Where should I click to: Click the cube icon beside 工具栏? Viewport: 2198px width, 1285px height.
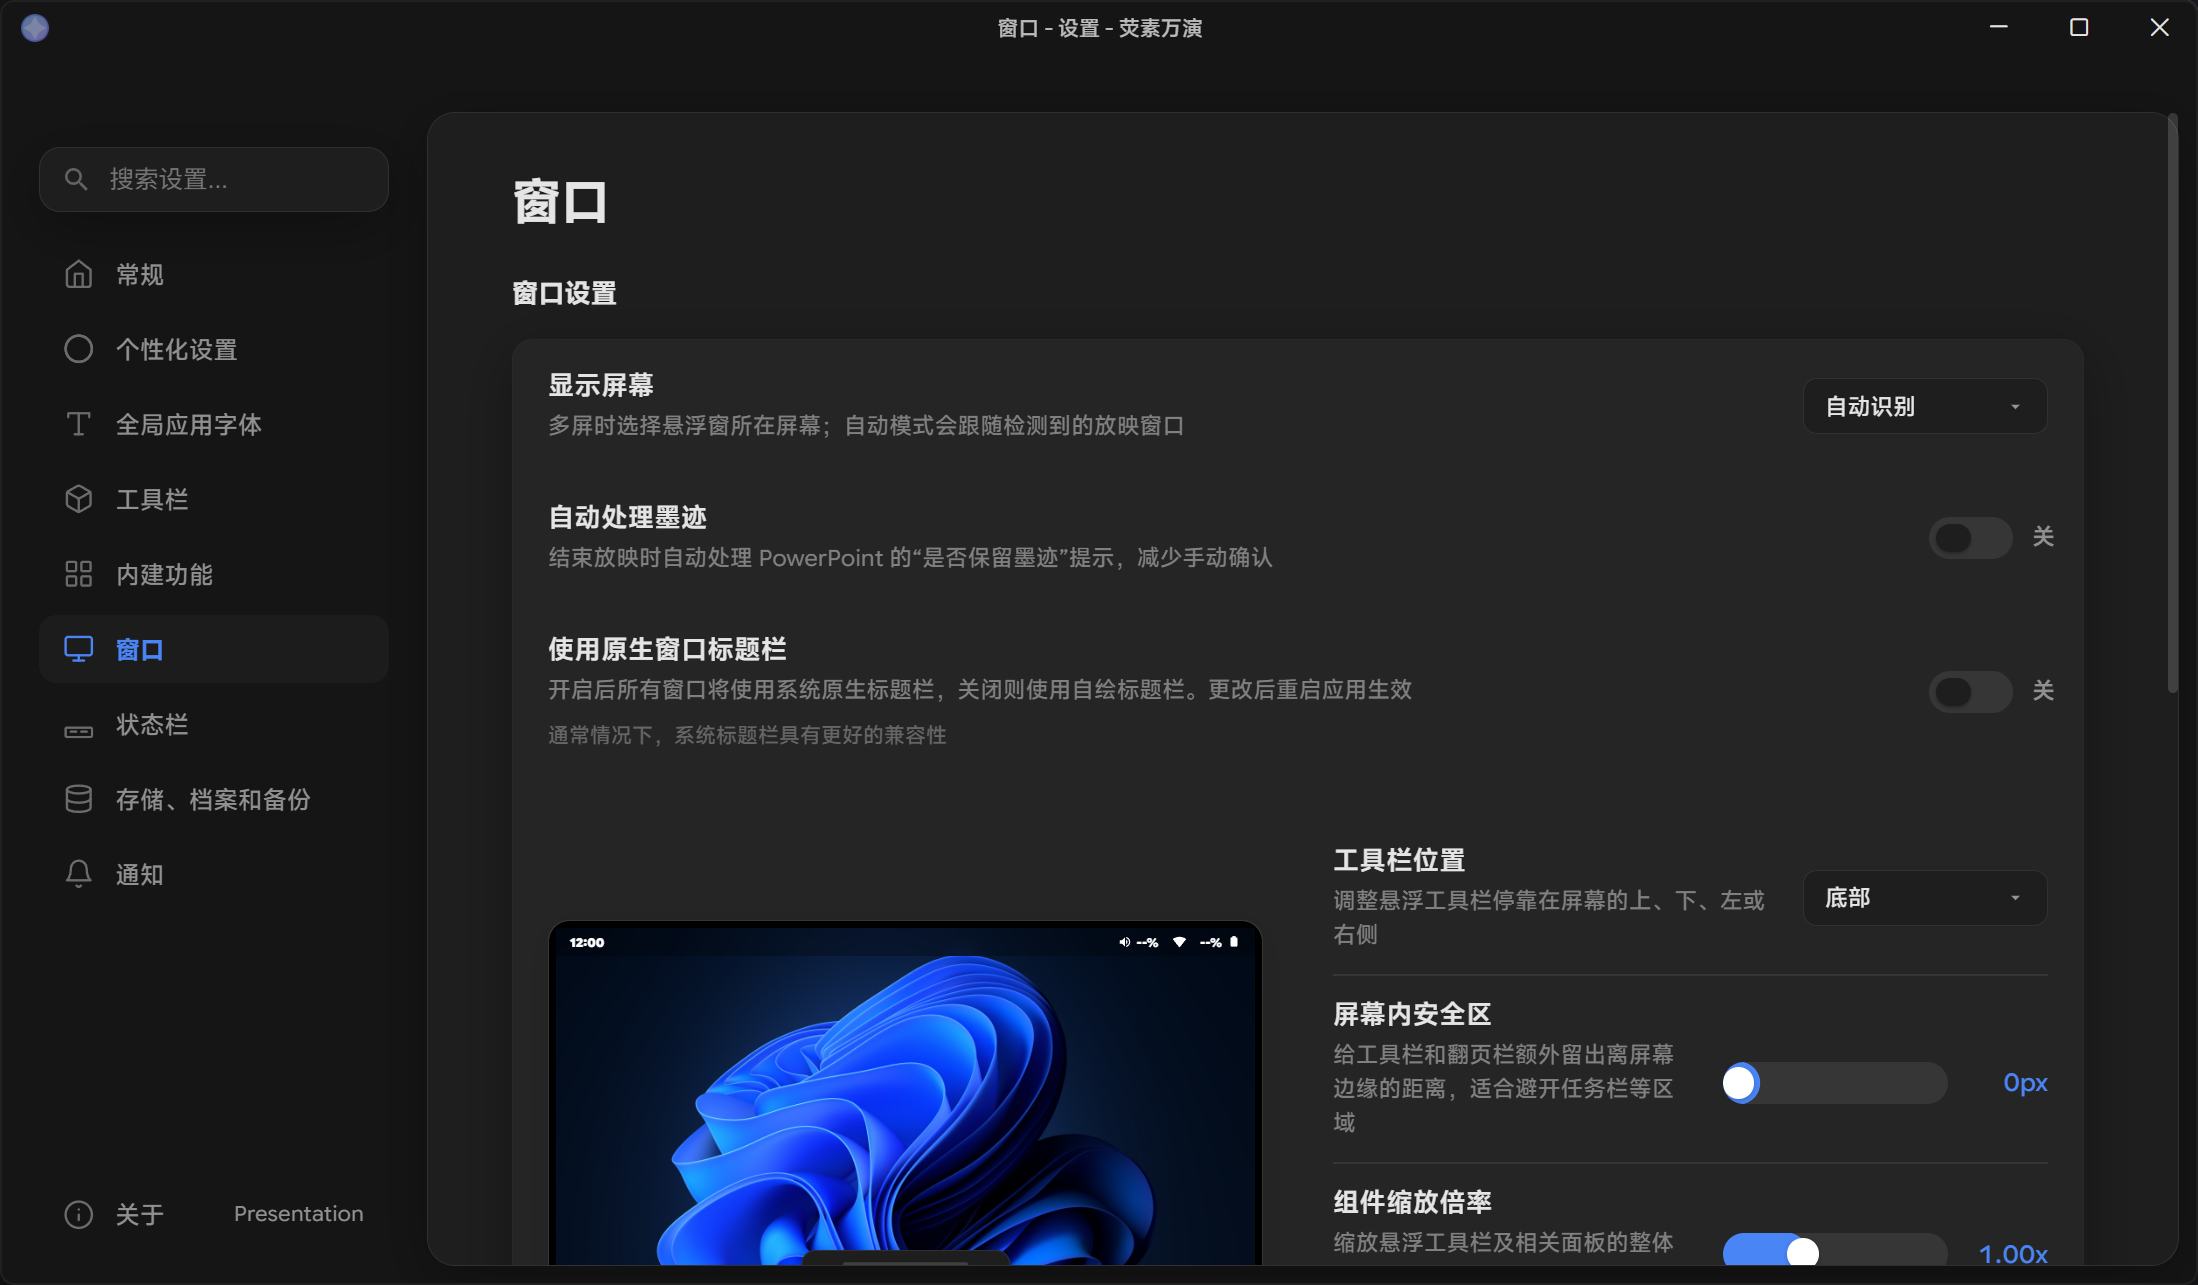click(78, 499)
